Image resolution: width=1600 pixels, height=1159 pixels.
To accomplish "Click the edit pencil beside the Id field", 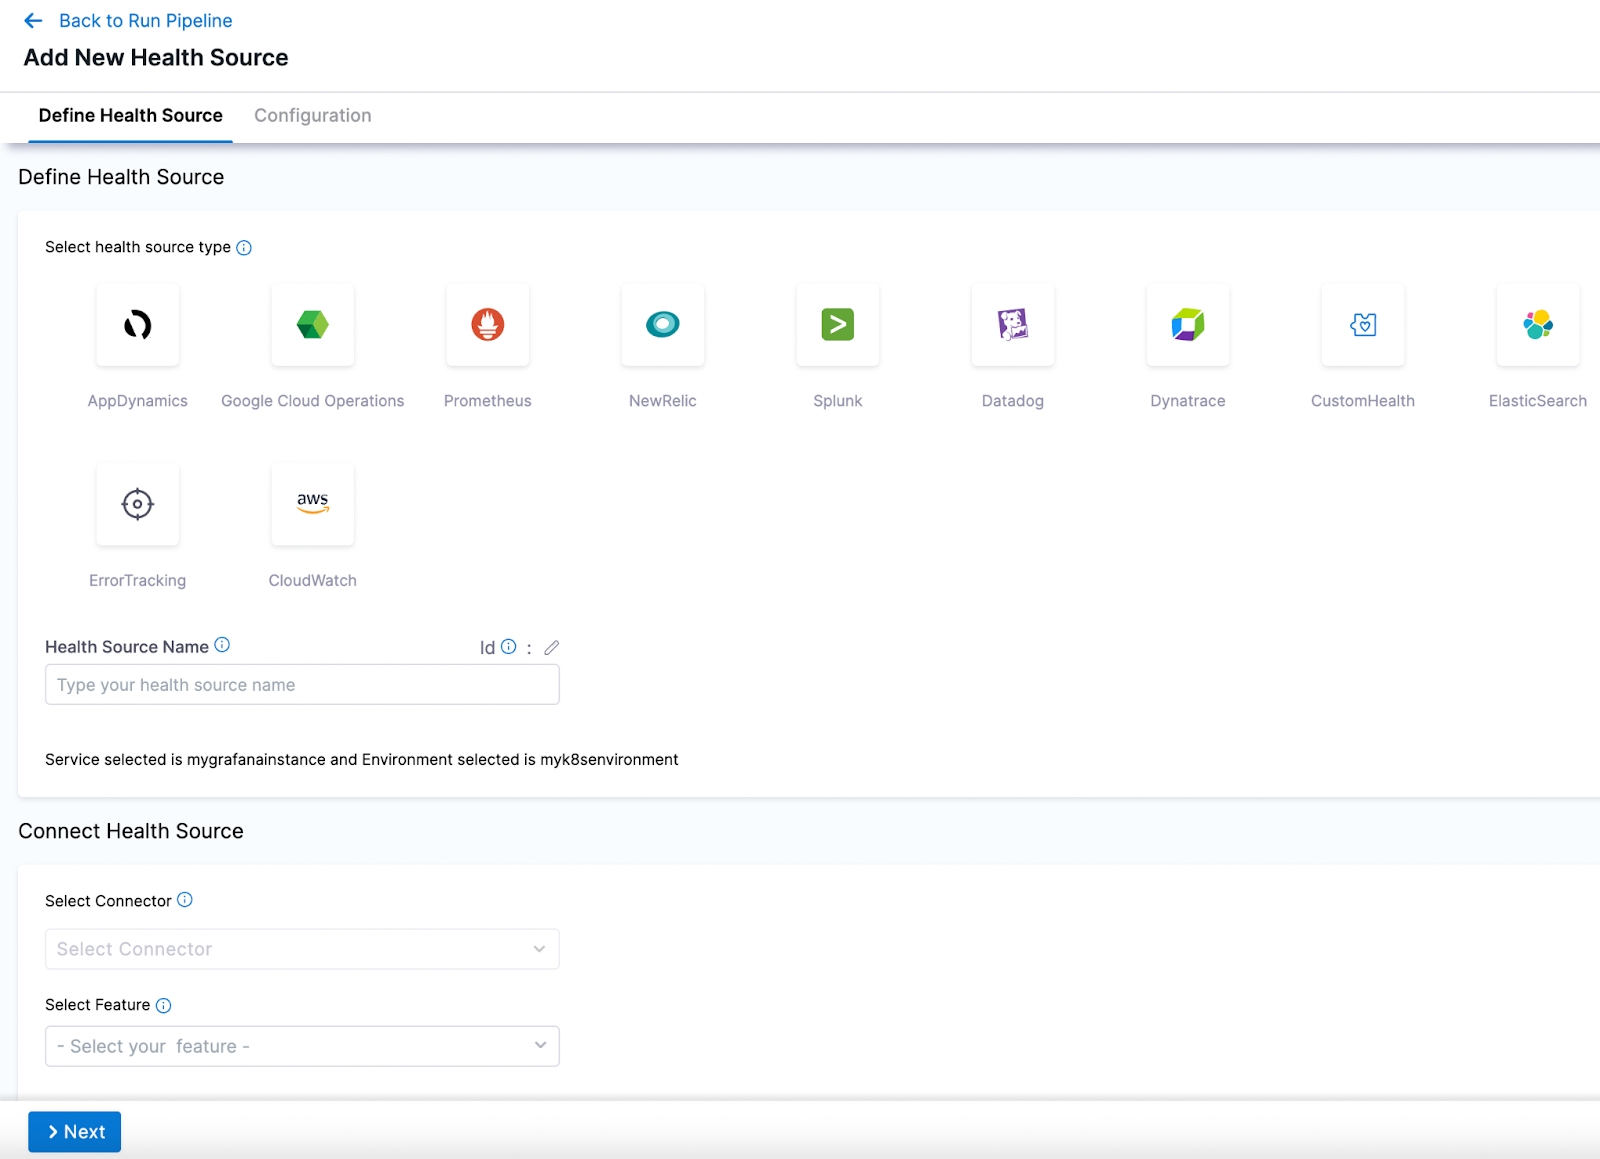I will coord(551,647).
